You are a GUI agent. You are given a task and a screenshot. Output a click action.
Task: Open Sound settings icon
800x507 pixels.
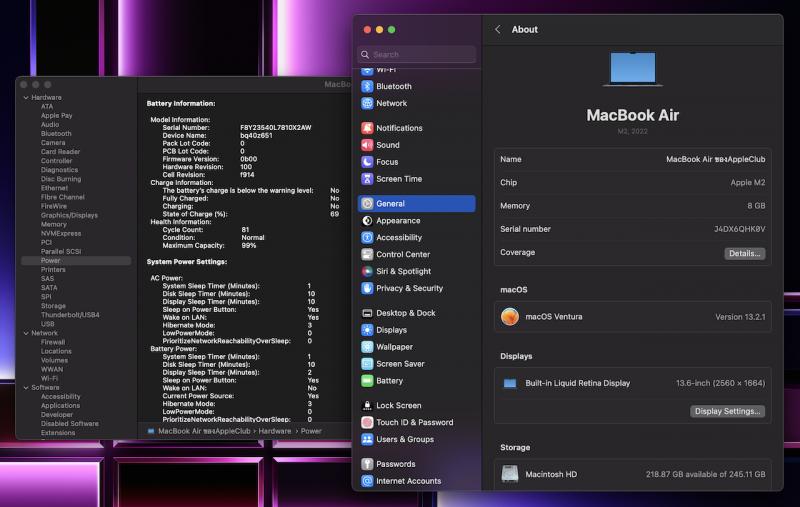pyautogui.click(x=367, y=145)
